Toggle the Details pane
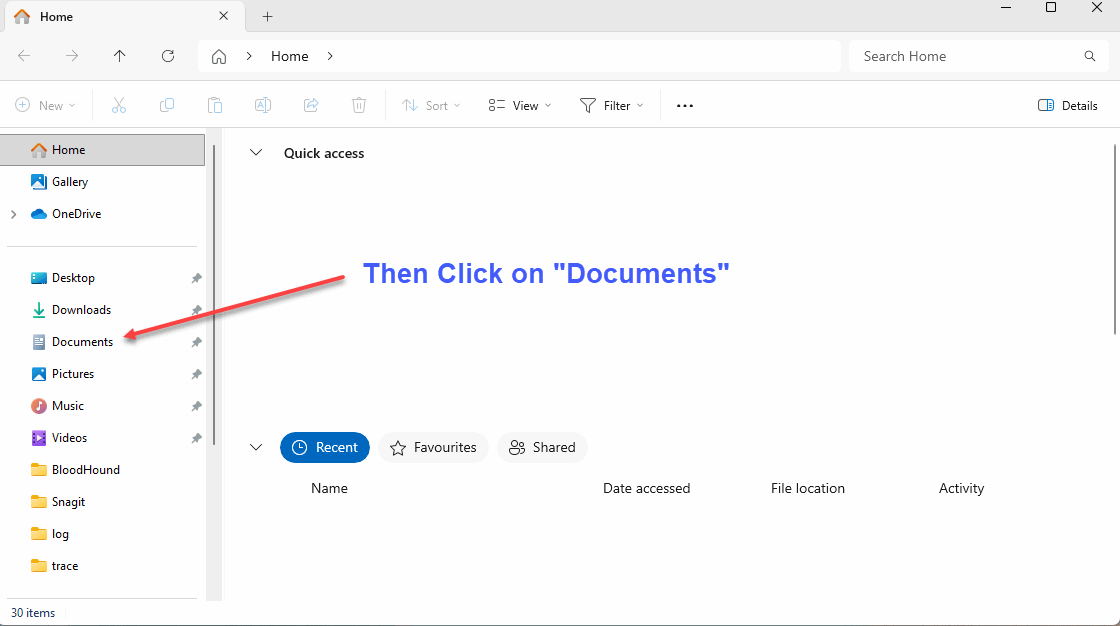The width and height of the screenshot is (1120, 626). coord(1068,105)
